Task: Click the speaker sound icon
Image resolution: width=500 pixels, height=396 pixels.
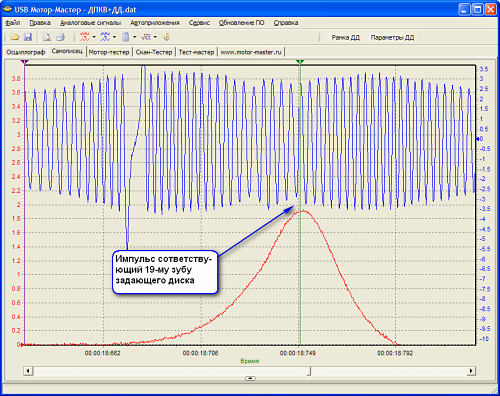Action: (166, 37)
